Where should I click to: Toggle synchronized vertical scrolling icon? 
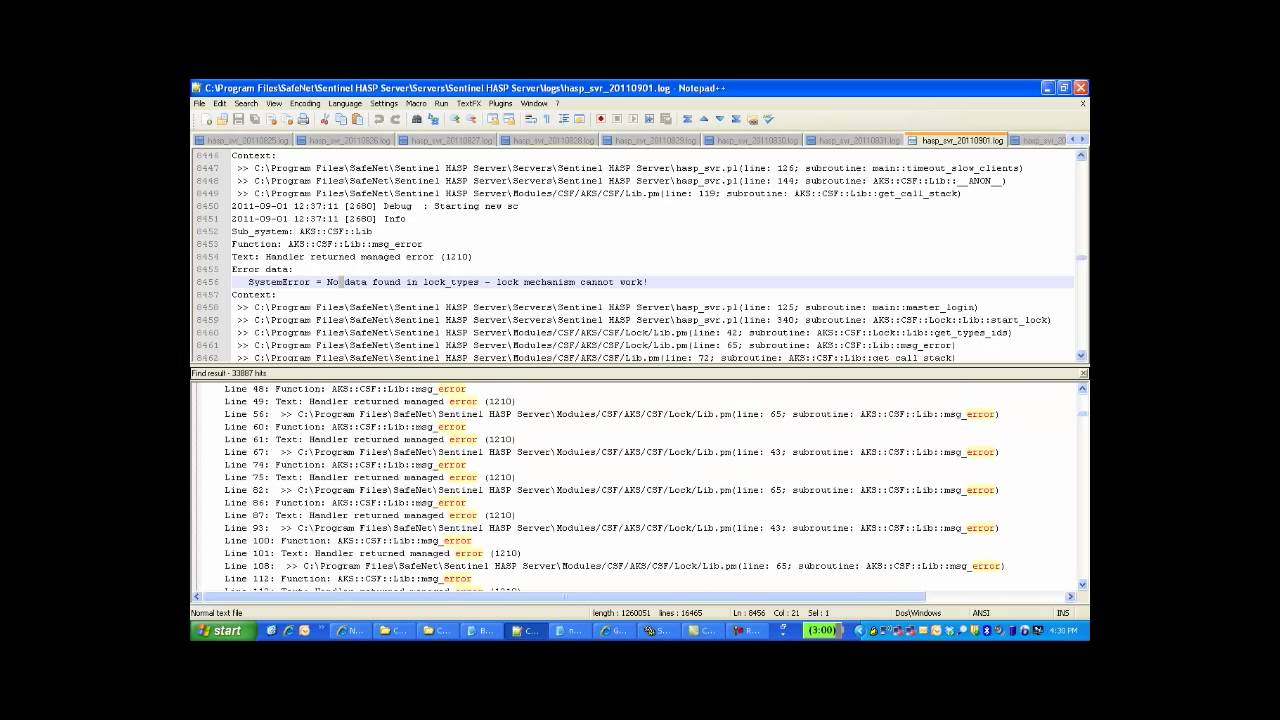pyautogui.click(x=493, y=119)
